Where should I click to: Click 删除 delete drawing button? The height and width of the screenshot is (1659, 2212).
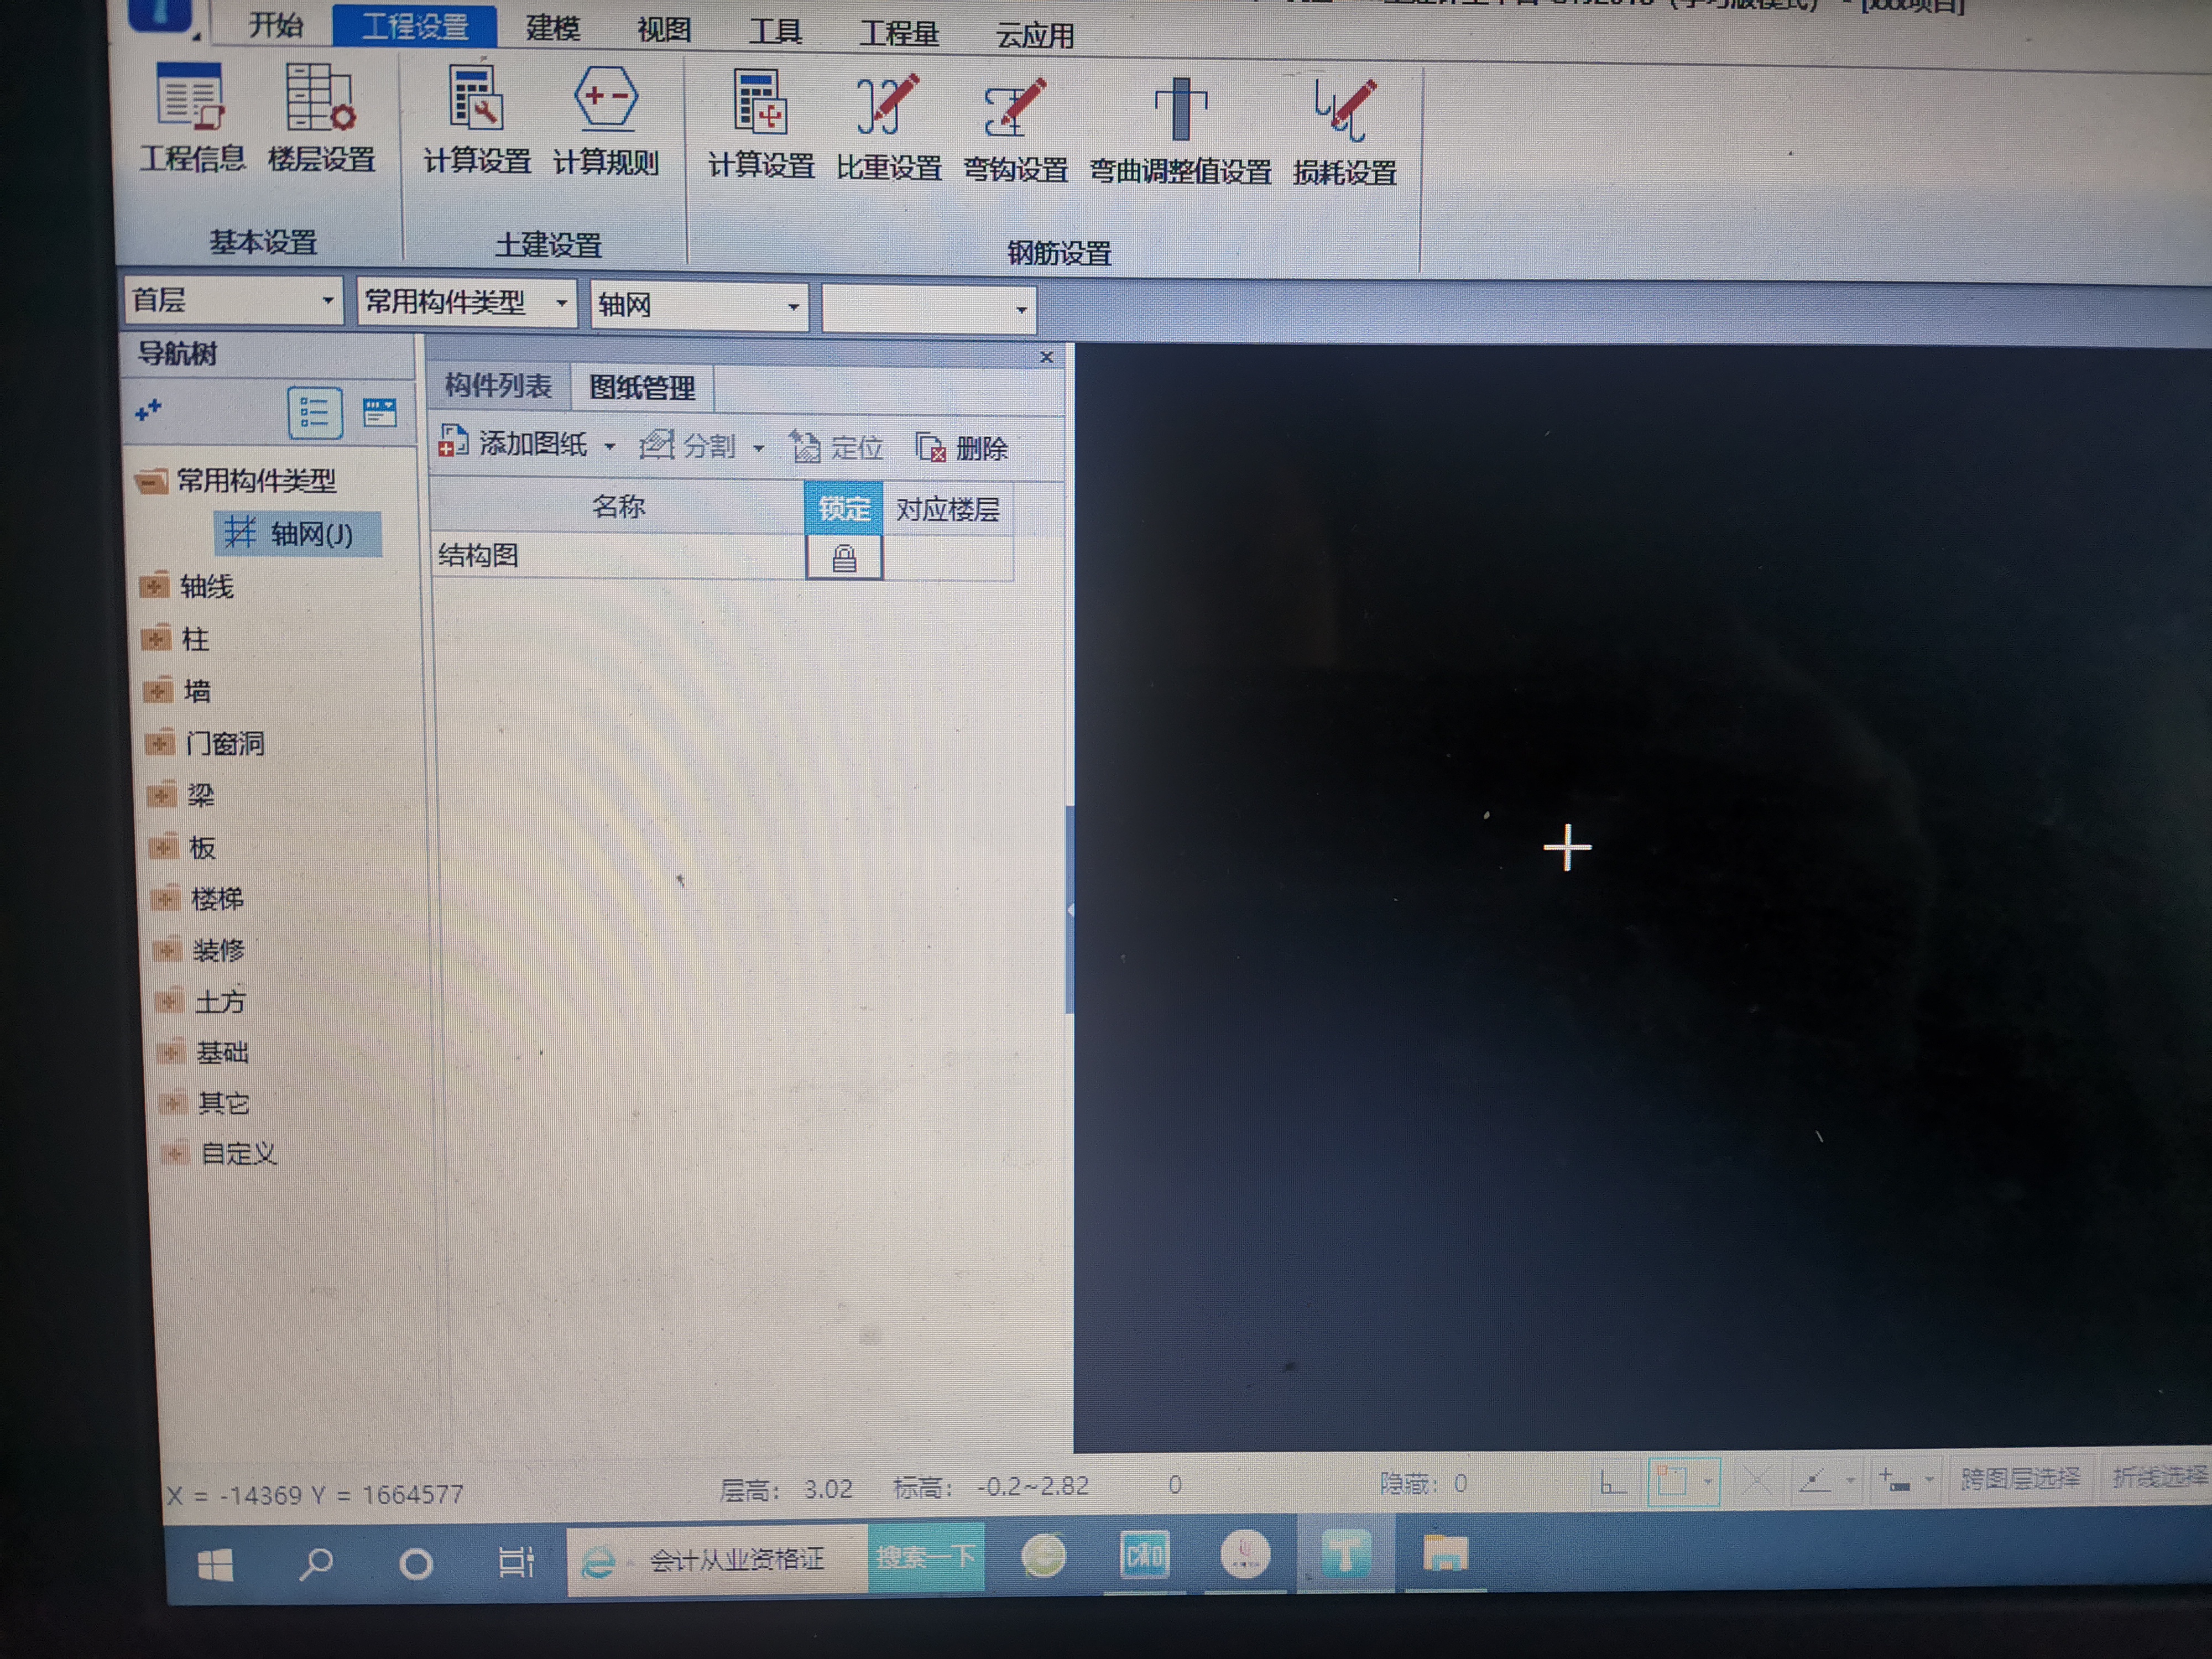962,448
